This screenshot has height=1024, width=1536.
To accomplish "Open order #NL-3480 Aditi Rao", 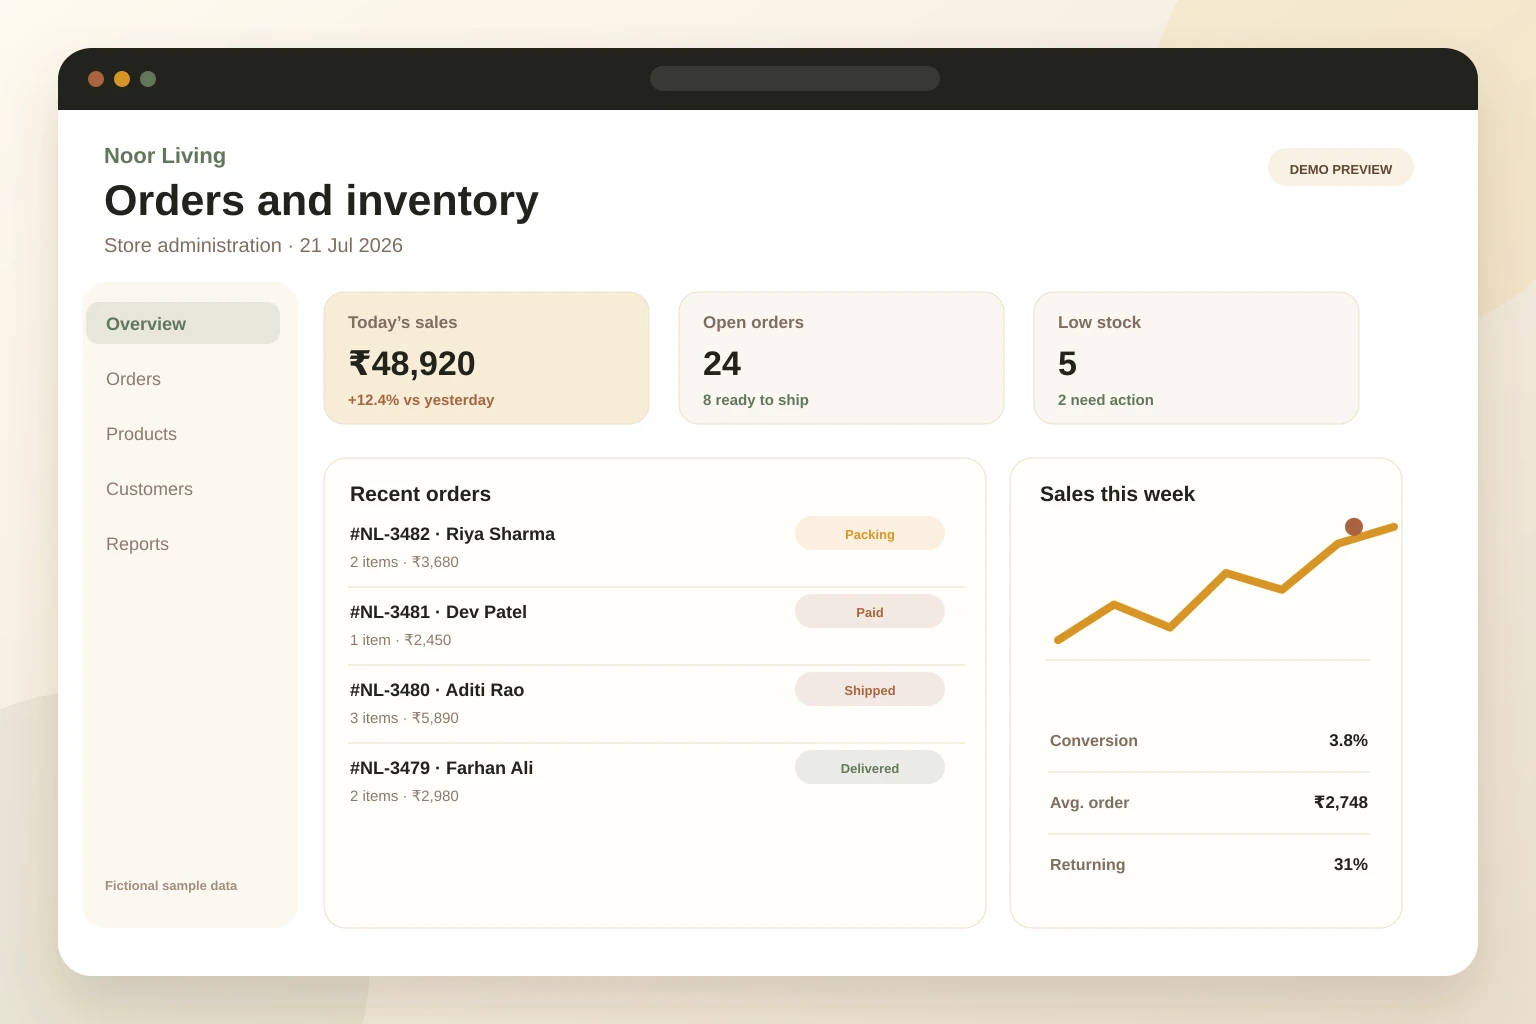I will coord(437,690).
